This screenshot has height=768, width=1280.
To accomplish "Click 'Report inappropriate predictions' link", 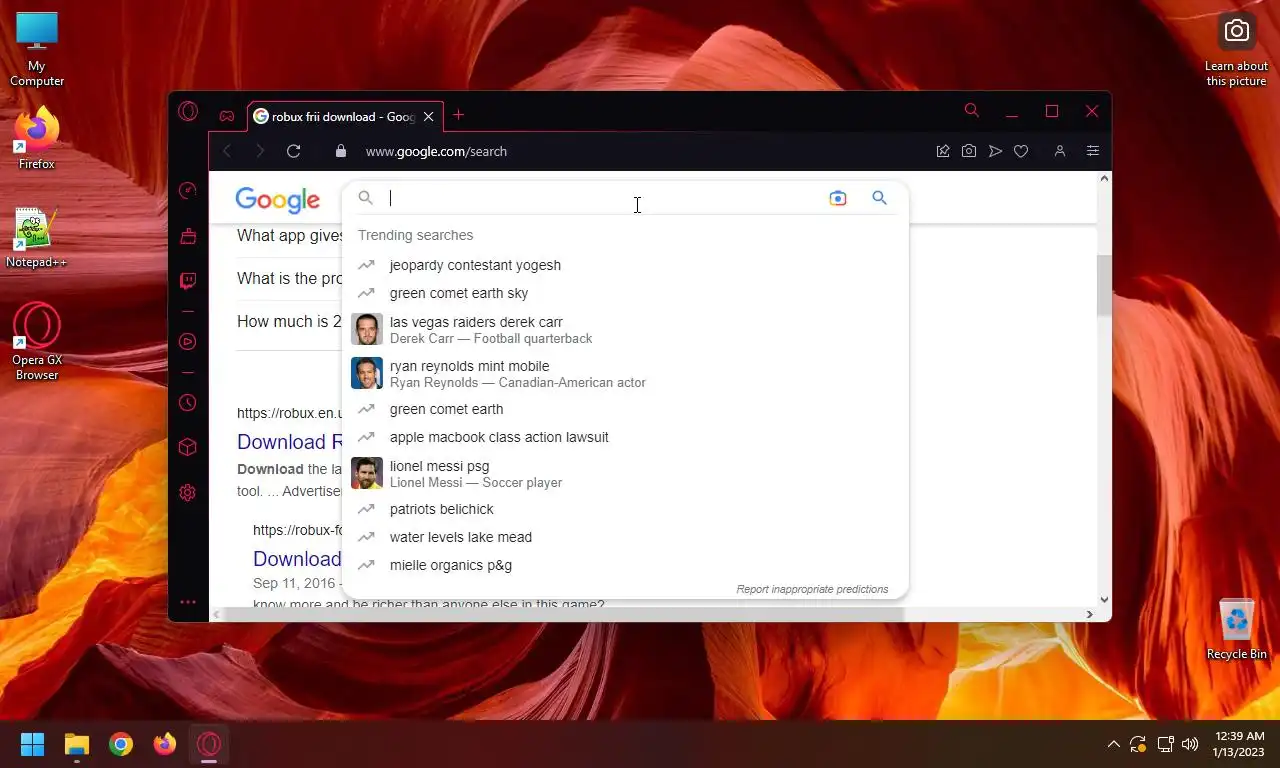I will pyautogui.click(x=812, y=589).
